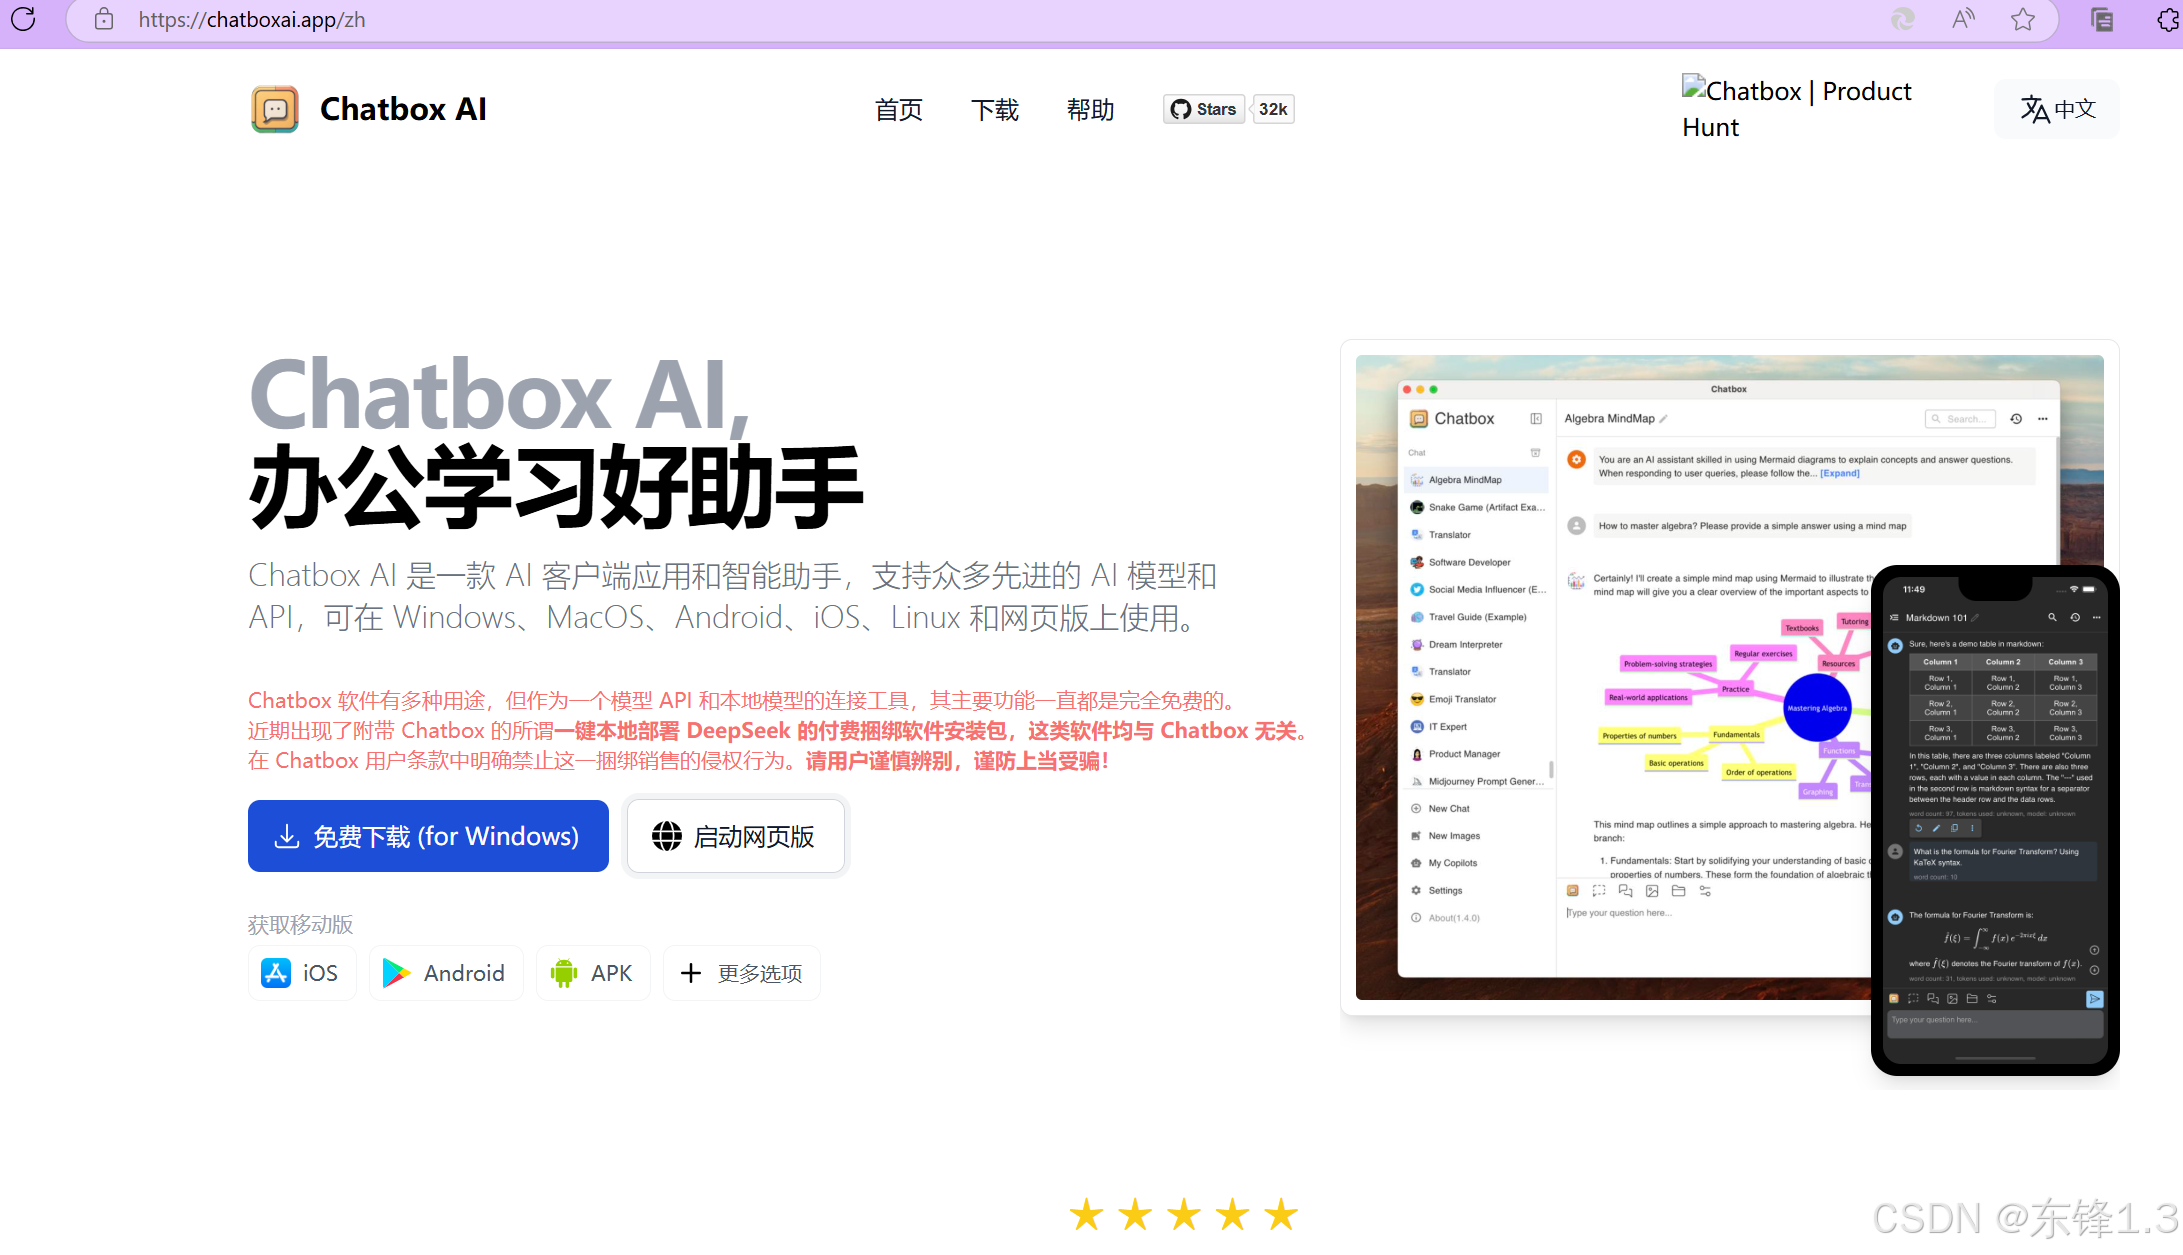Click the site lock icon in address bar

pyautogui.click(x=104, y=19)
